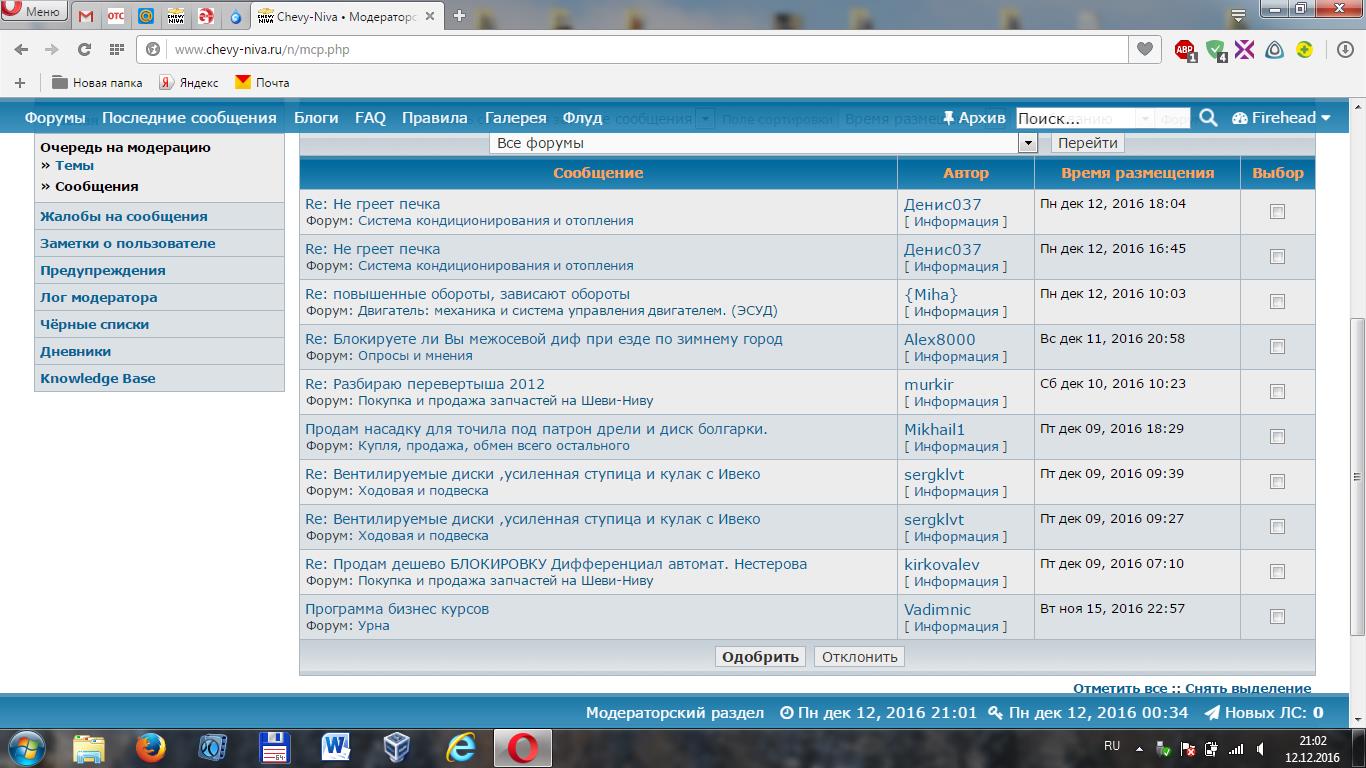1366x768 pixels.
Task: Open the pinned Gmail tab
Action: point(86,15)
